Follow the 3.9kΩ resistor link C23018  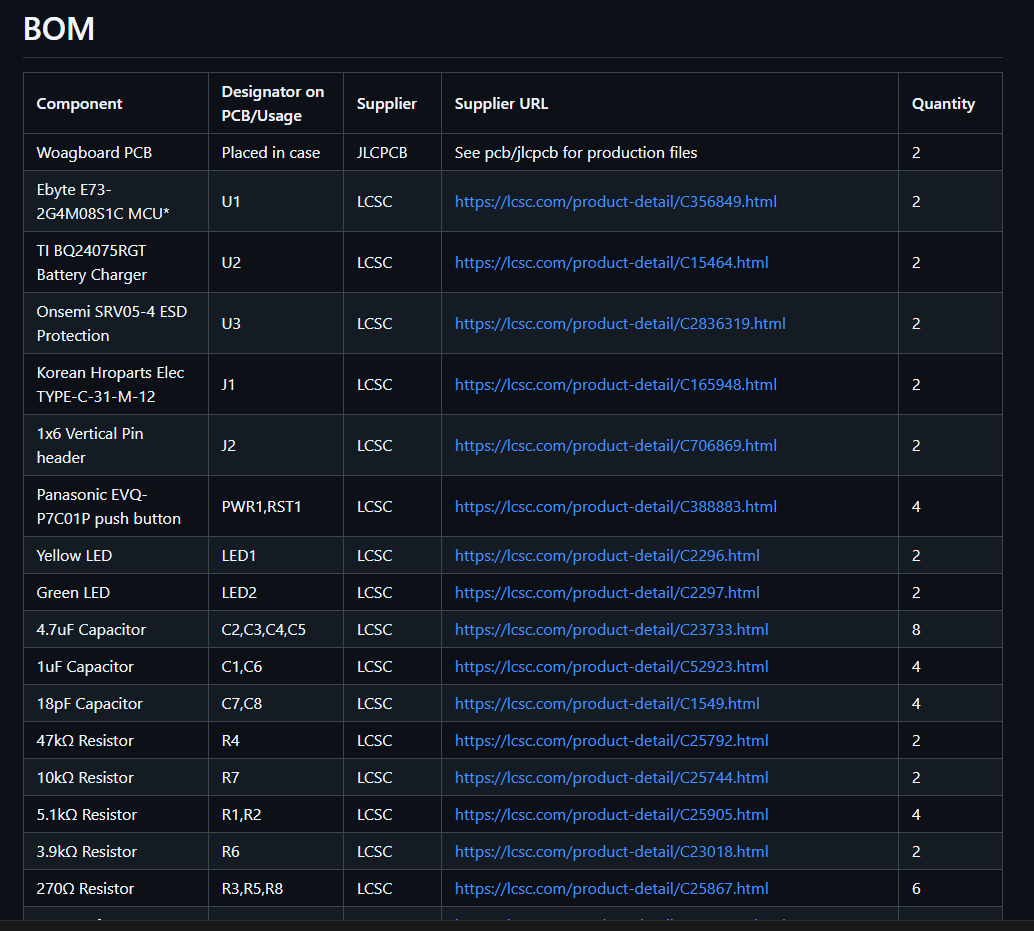(x=611, y=851)
